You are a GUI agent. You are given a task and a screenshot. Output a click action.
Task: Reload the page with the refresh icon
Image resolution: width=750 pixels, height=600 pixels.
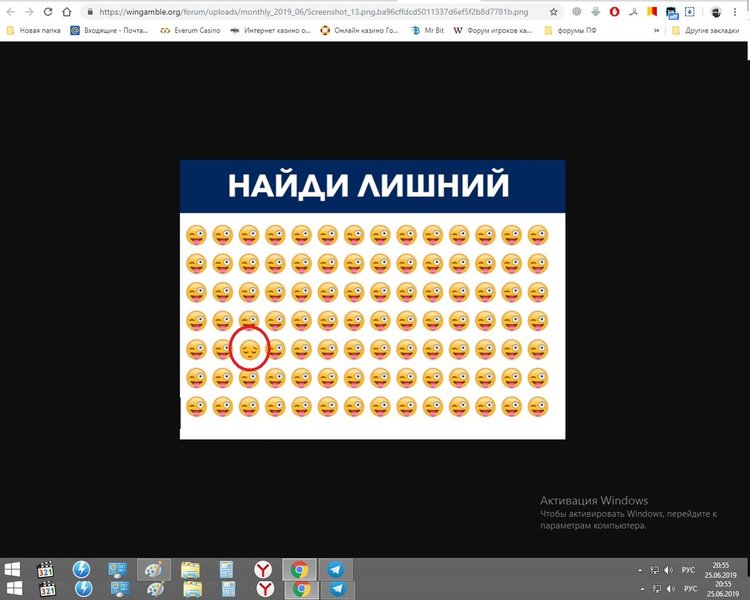46,12
